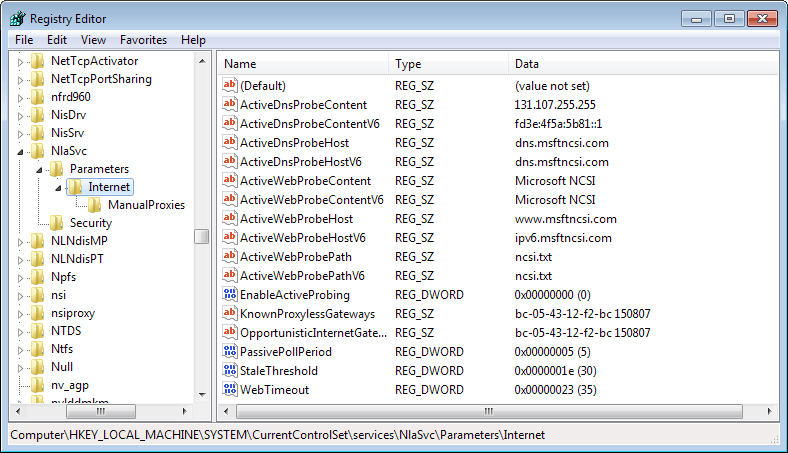Select the NisDrv key in the tree
This screenshot has width=788, height=453.
pos(68,115)
